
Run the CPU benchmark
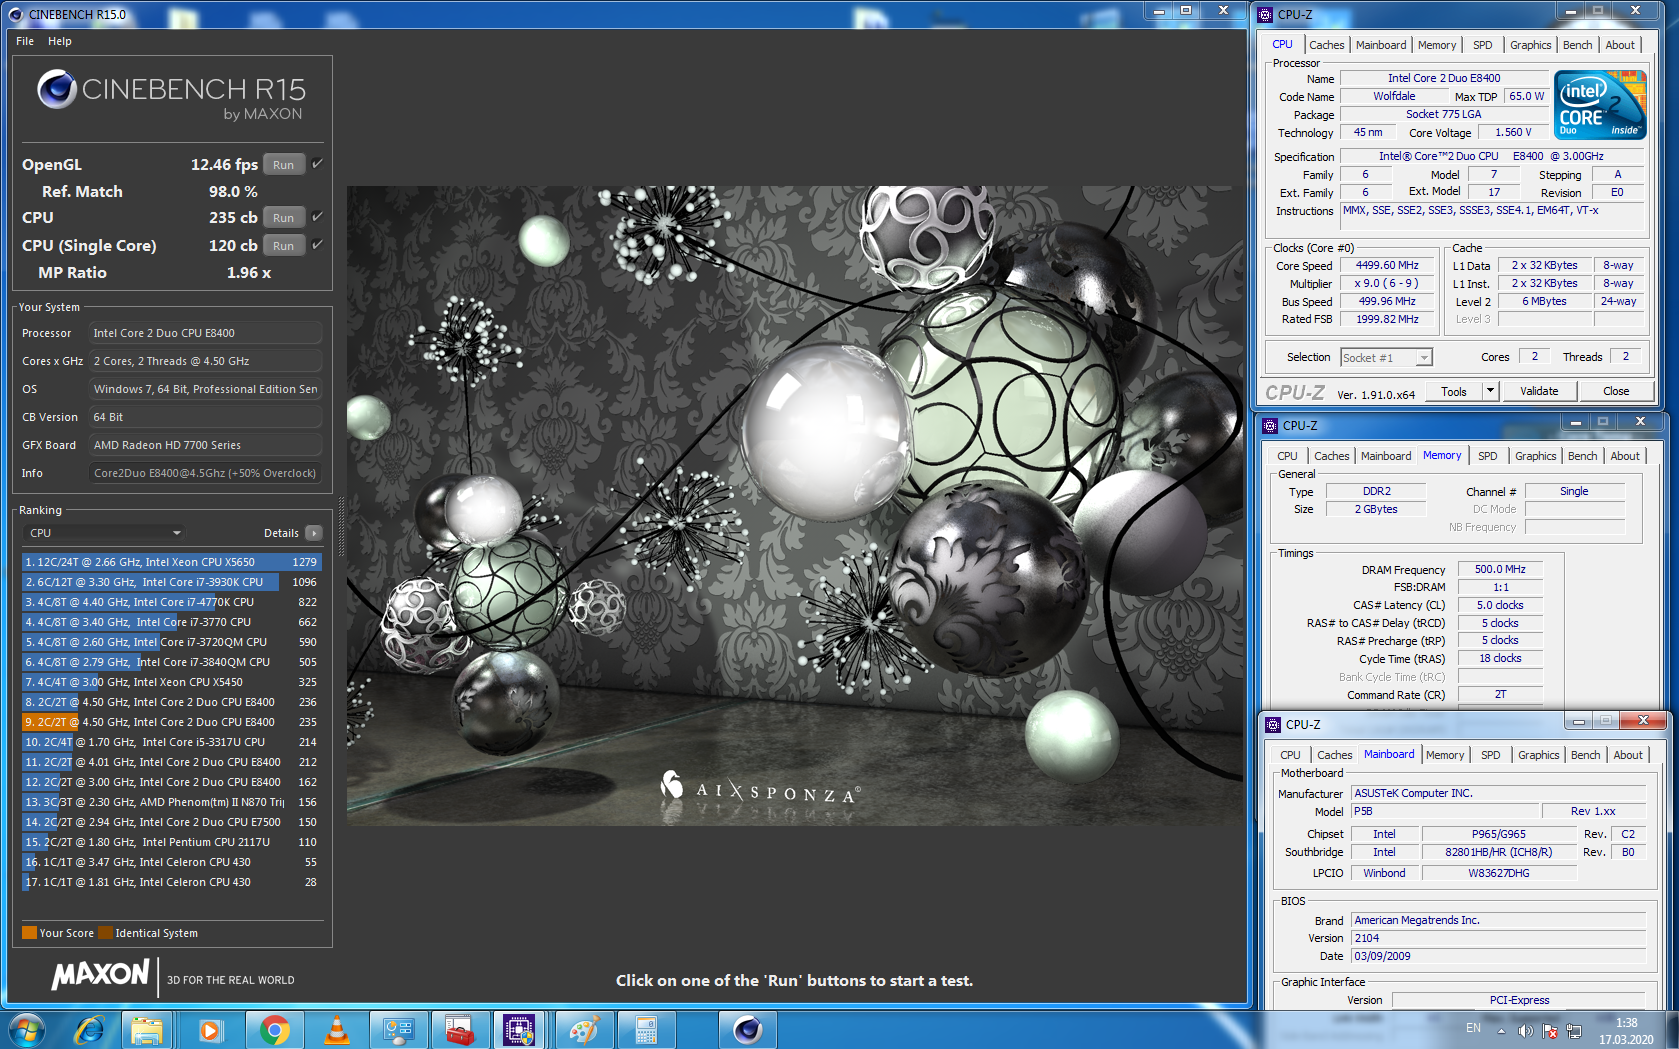[x=284, y=218]
